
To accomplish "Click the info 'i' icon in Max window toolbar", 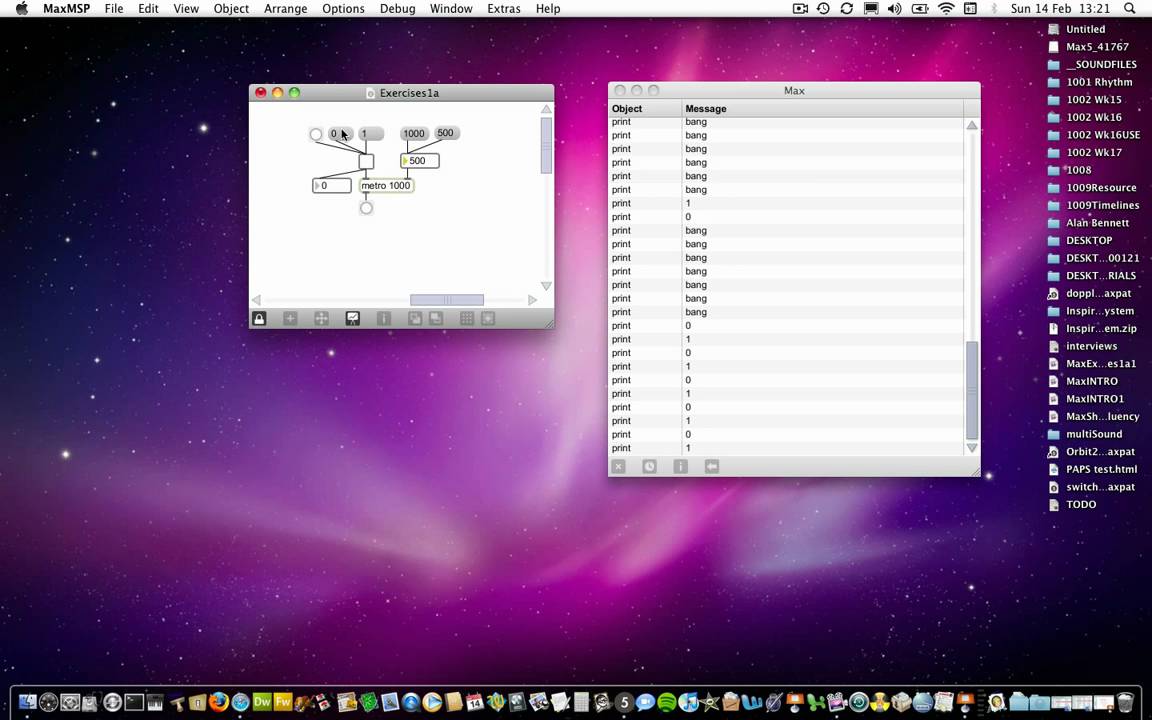I will [x=680, y=467].
